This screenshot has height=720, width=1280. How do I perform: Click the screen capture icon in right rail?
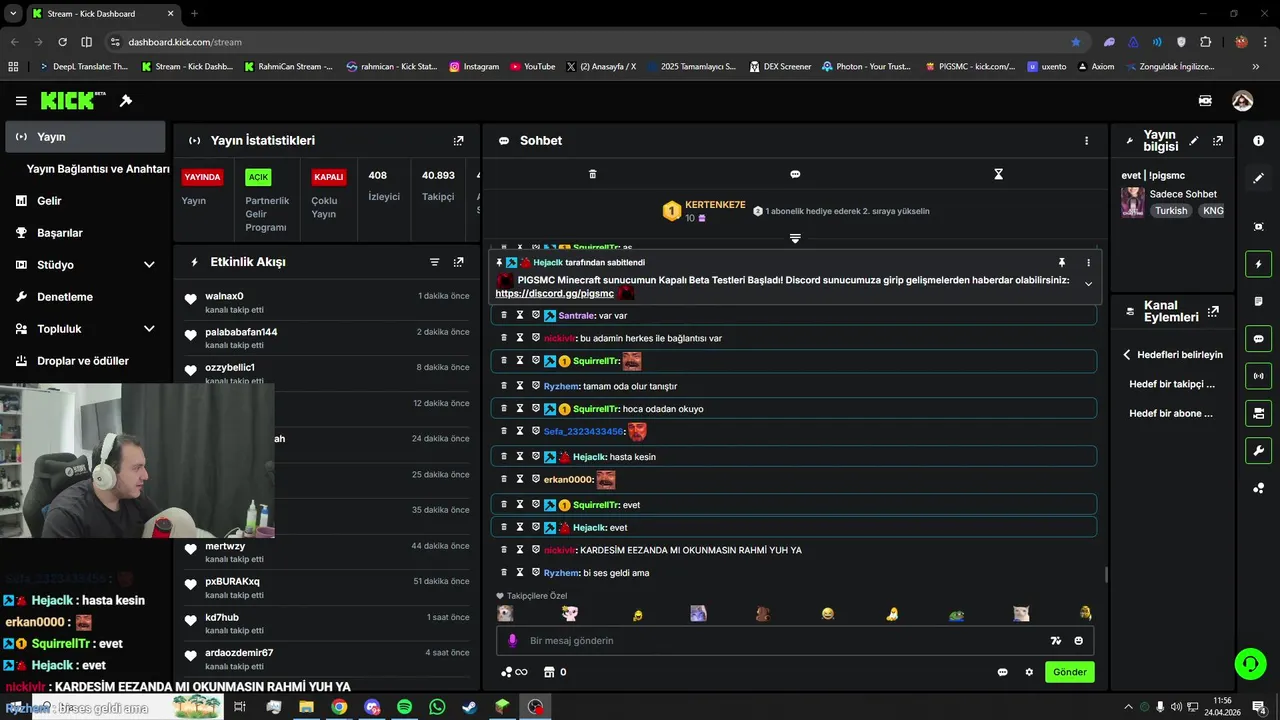pos(1258,227)
